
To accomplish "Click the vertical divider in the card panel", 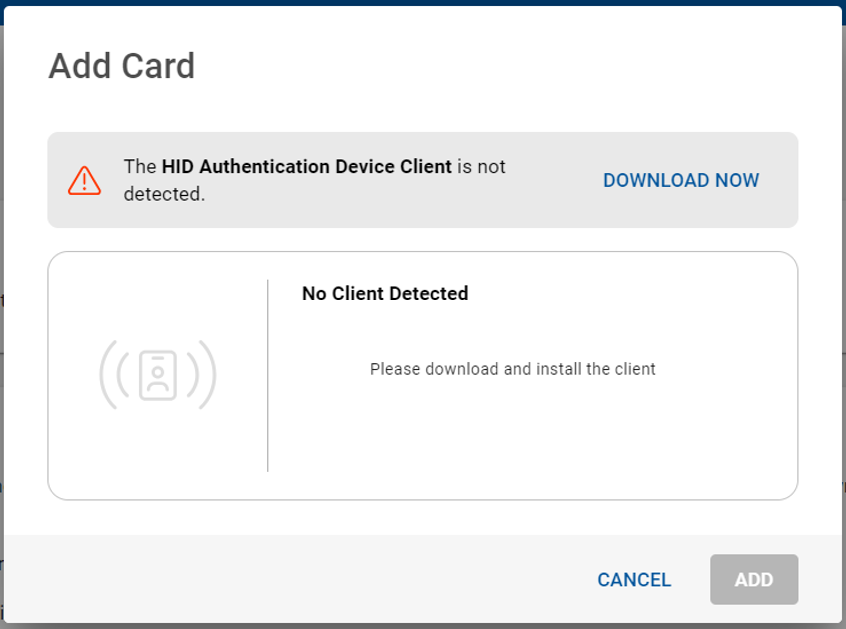I will click(270, 374).
